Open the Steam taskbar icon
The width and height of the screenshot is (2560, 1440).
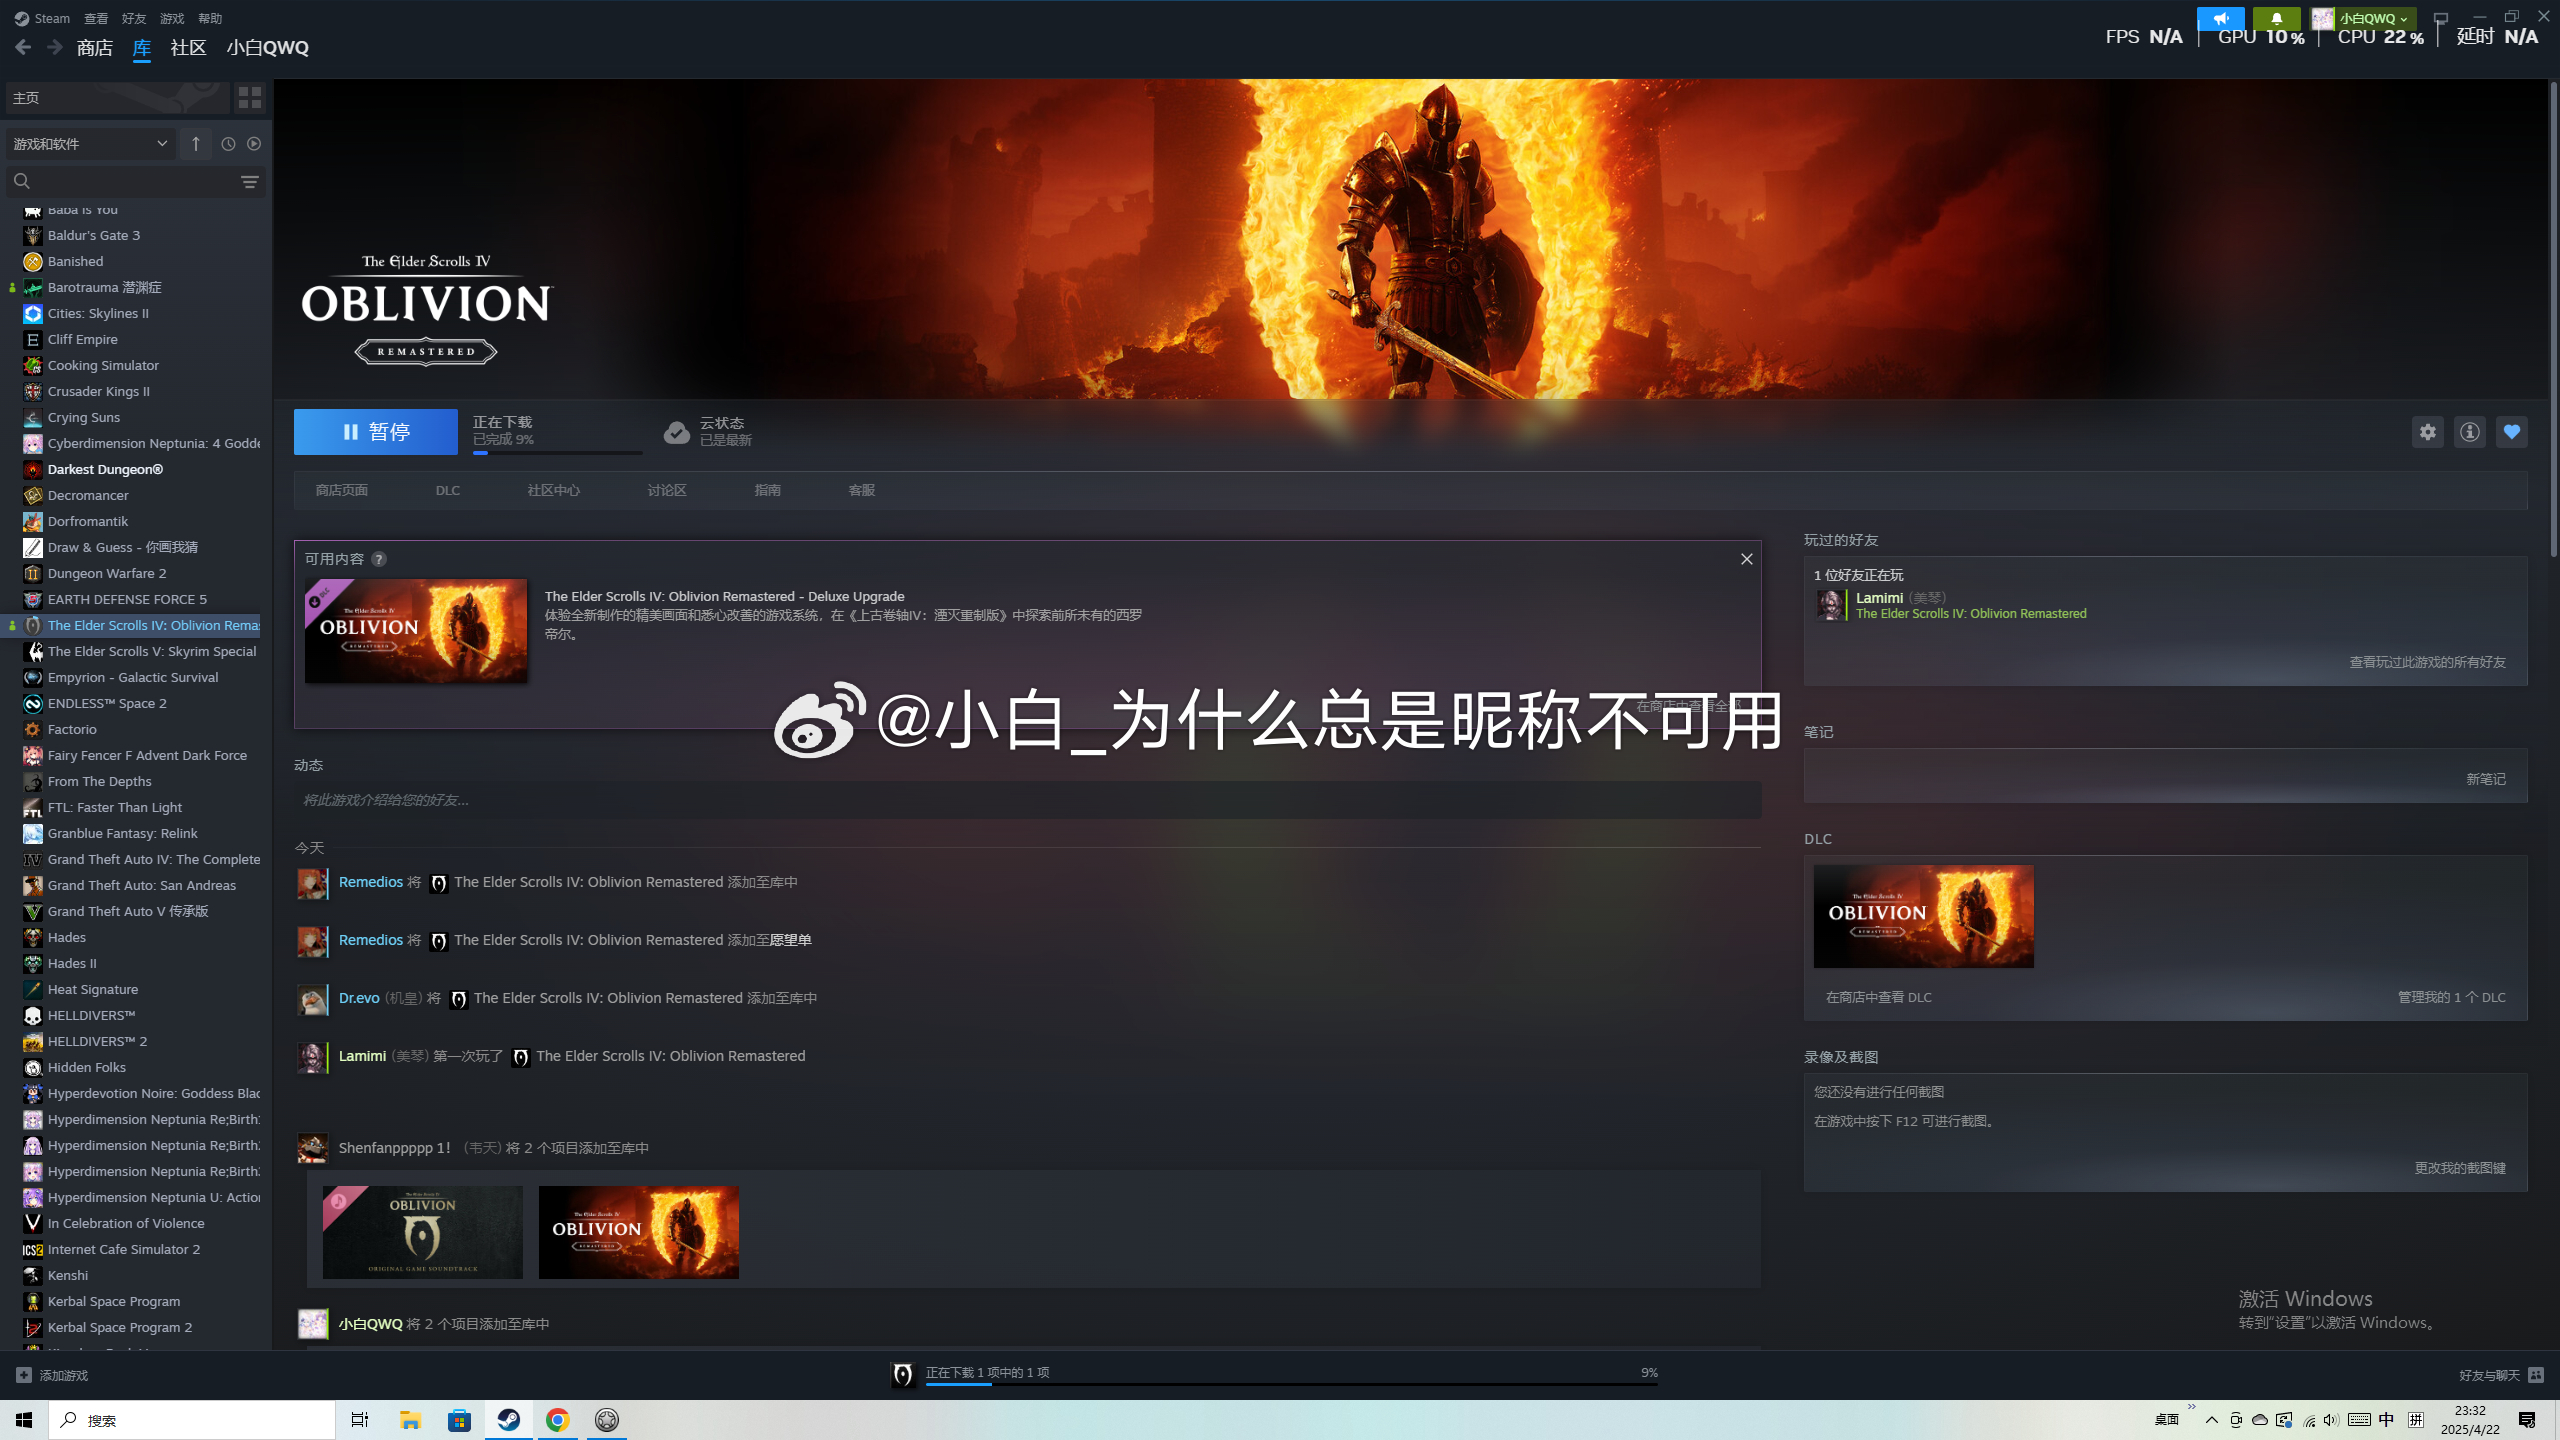point(509,1420)
